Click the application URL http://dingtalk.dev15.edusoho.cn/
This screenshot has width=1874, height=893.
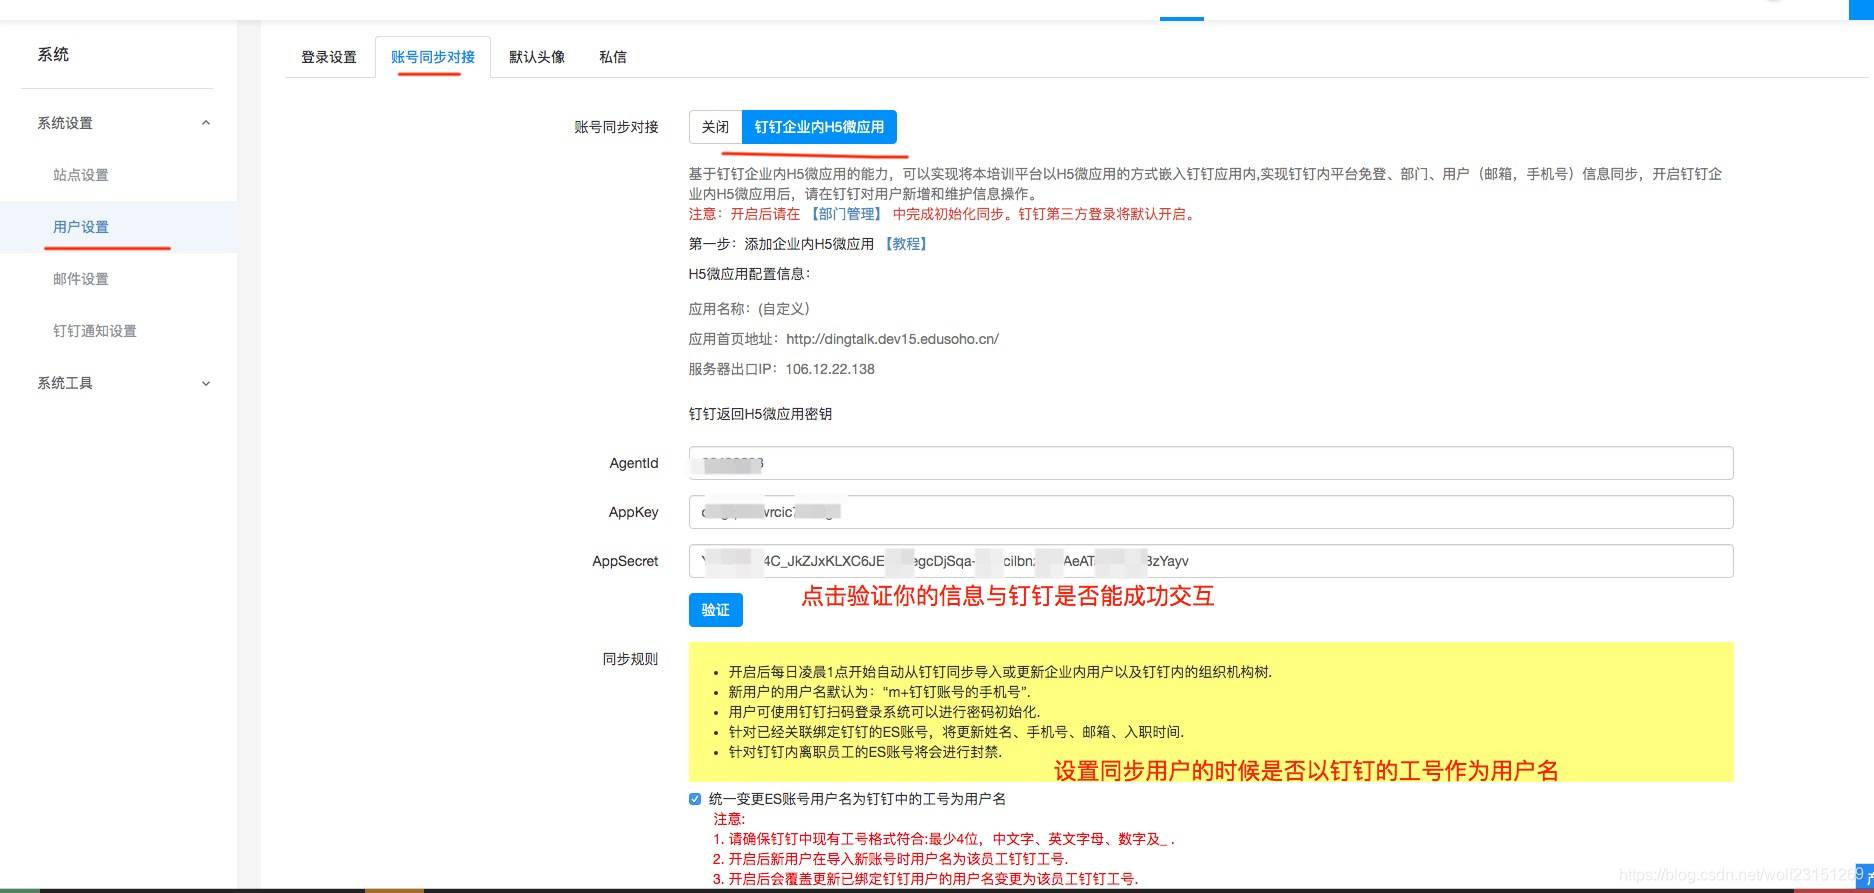pos(892,339)
